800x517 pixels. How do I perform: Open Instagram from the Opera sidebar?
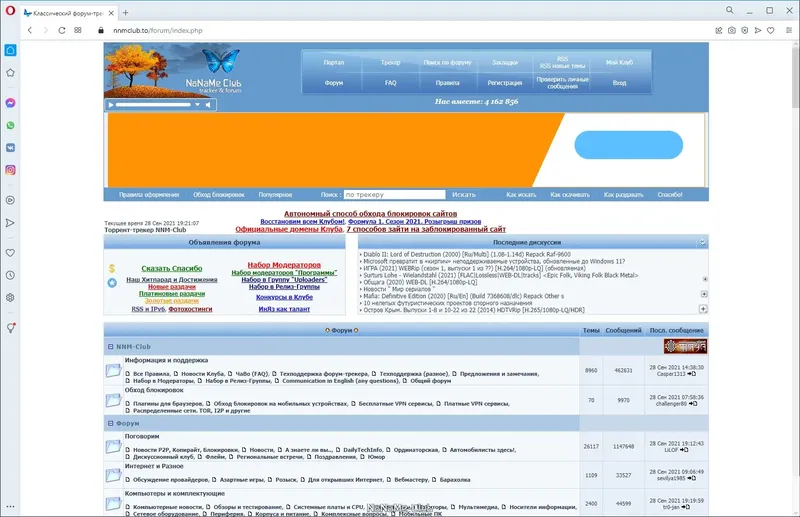(10, 170)
